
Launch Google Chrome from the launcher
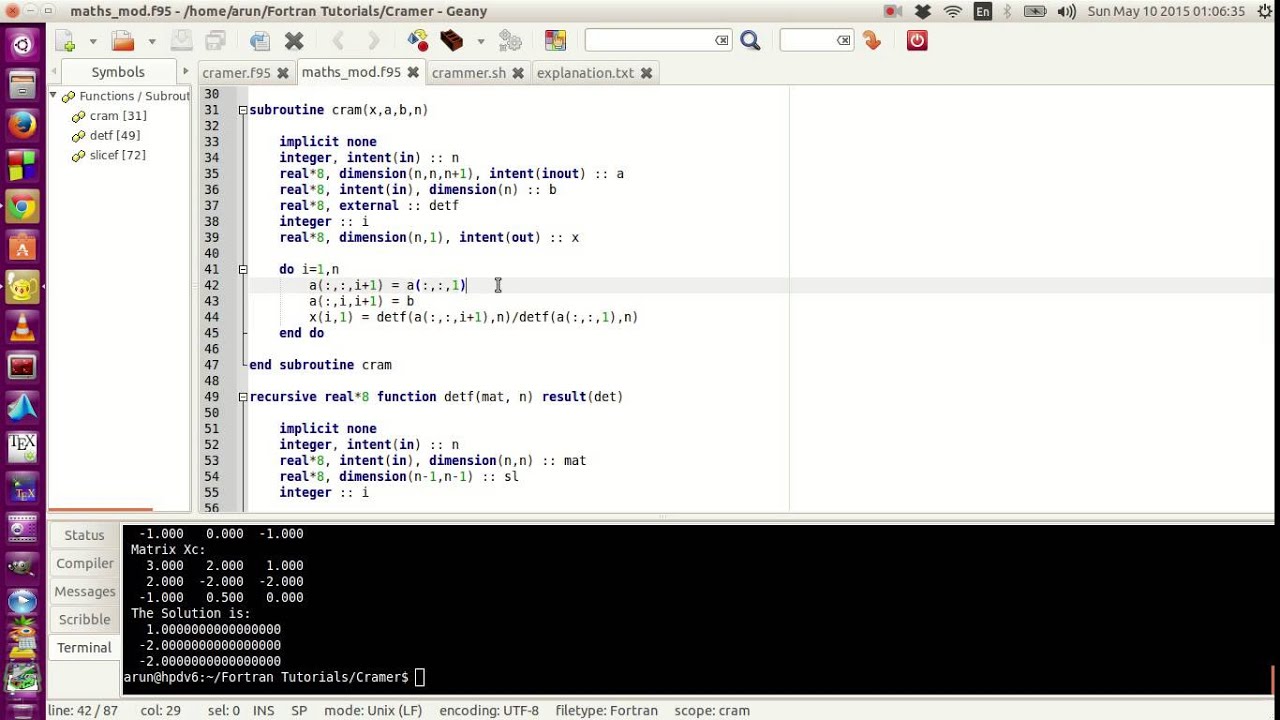pyautogui.click(x=22, y=208)
